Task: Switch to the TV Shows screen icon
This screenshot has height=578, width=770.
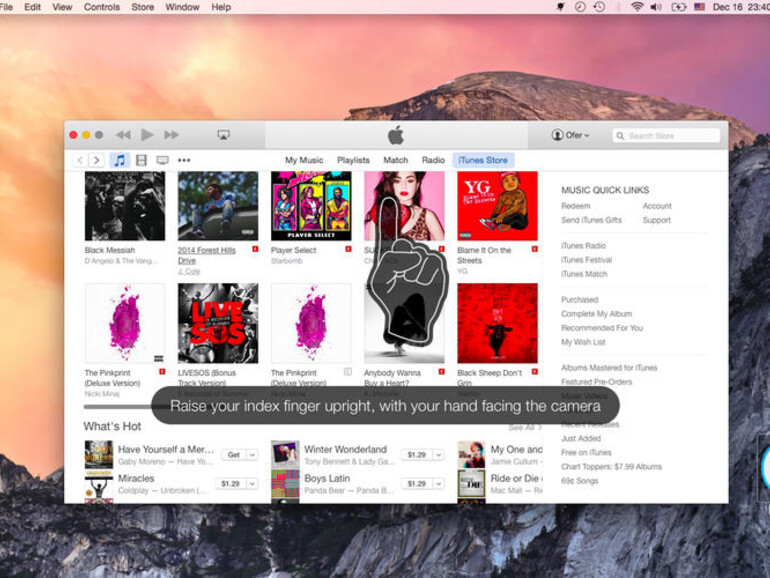Action: coord(163,160)
